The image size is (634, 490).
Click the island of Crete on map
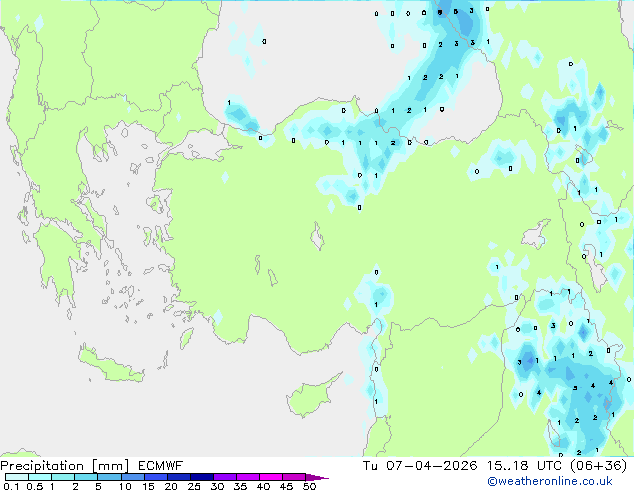[x=110, y=365]
